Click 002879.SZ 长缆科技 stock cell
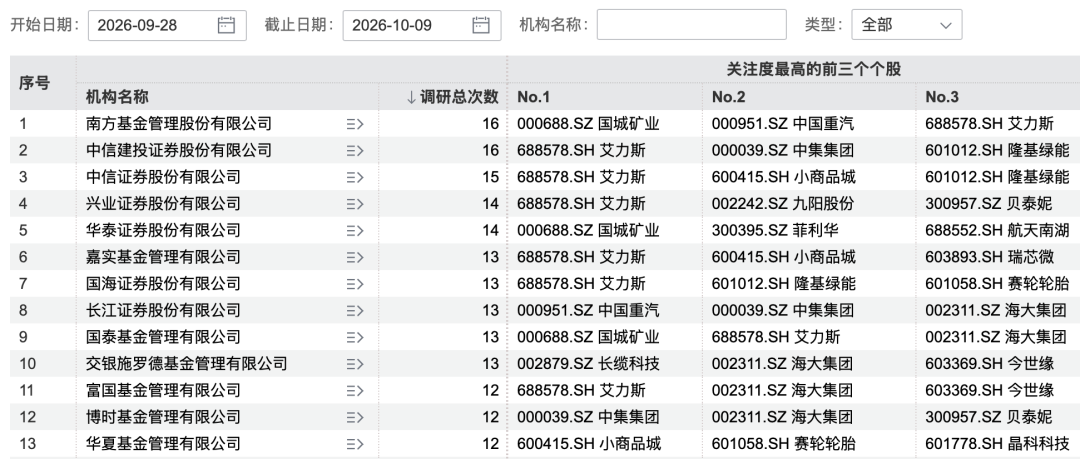The height and width of the screenshot is (459, 1080). click(x=588, y=364)
